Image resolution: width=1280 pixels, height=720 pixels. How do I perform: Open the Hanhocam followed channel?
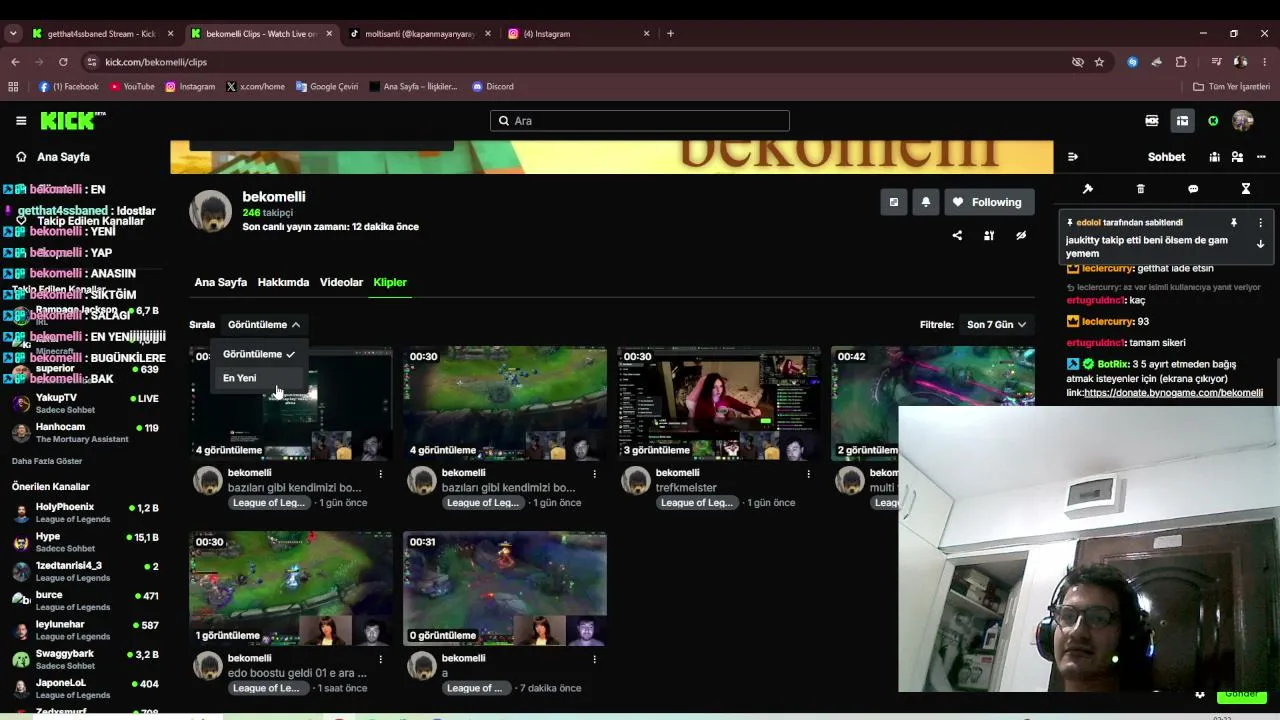(85, 433)
